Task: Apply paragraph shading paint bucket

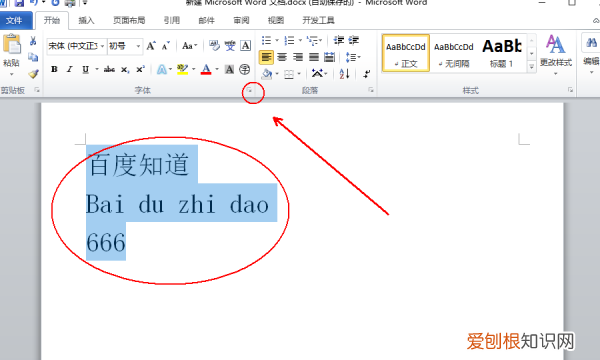Action: 266,73
